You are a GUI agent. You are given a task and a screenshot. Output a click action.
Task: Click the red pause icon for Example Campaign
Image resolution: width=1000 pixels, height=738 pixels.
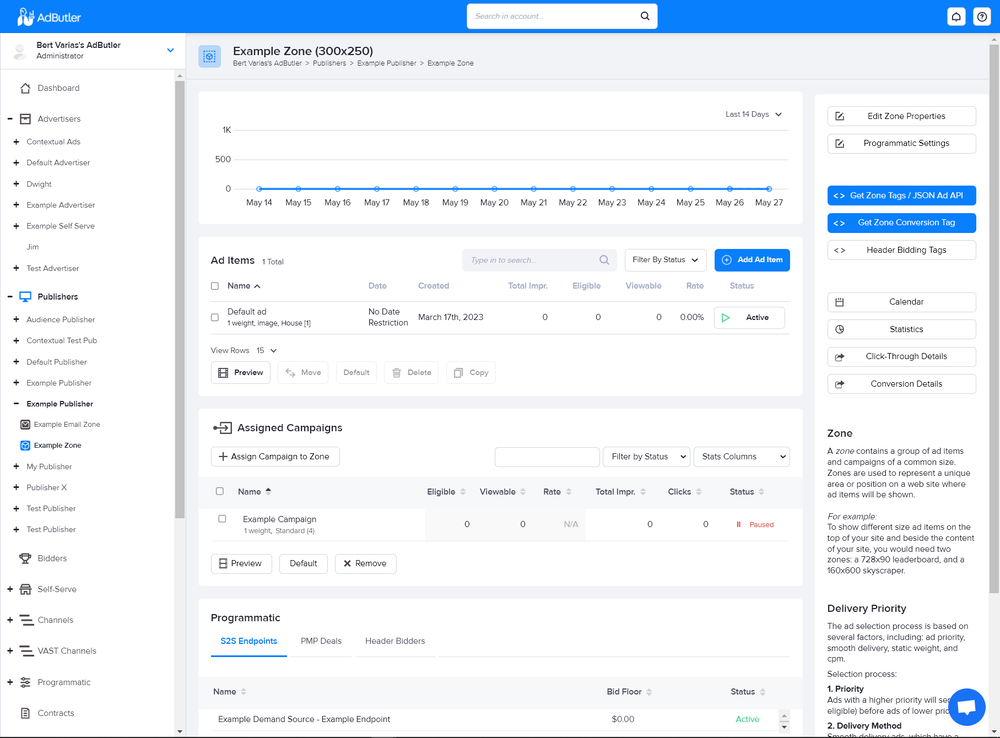[739, 524]
